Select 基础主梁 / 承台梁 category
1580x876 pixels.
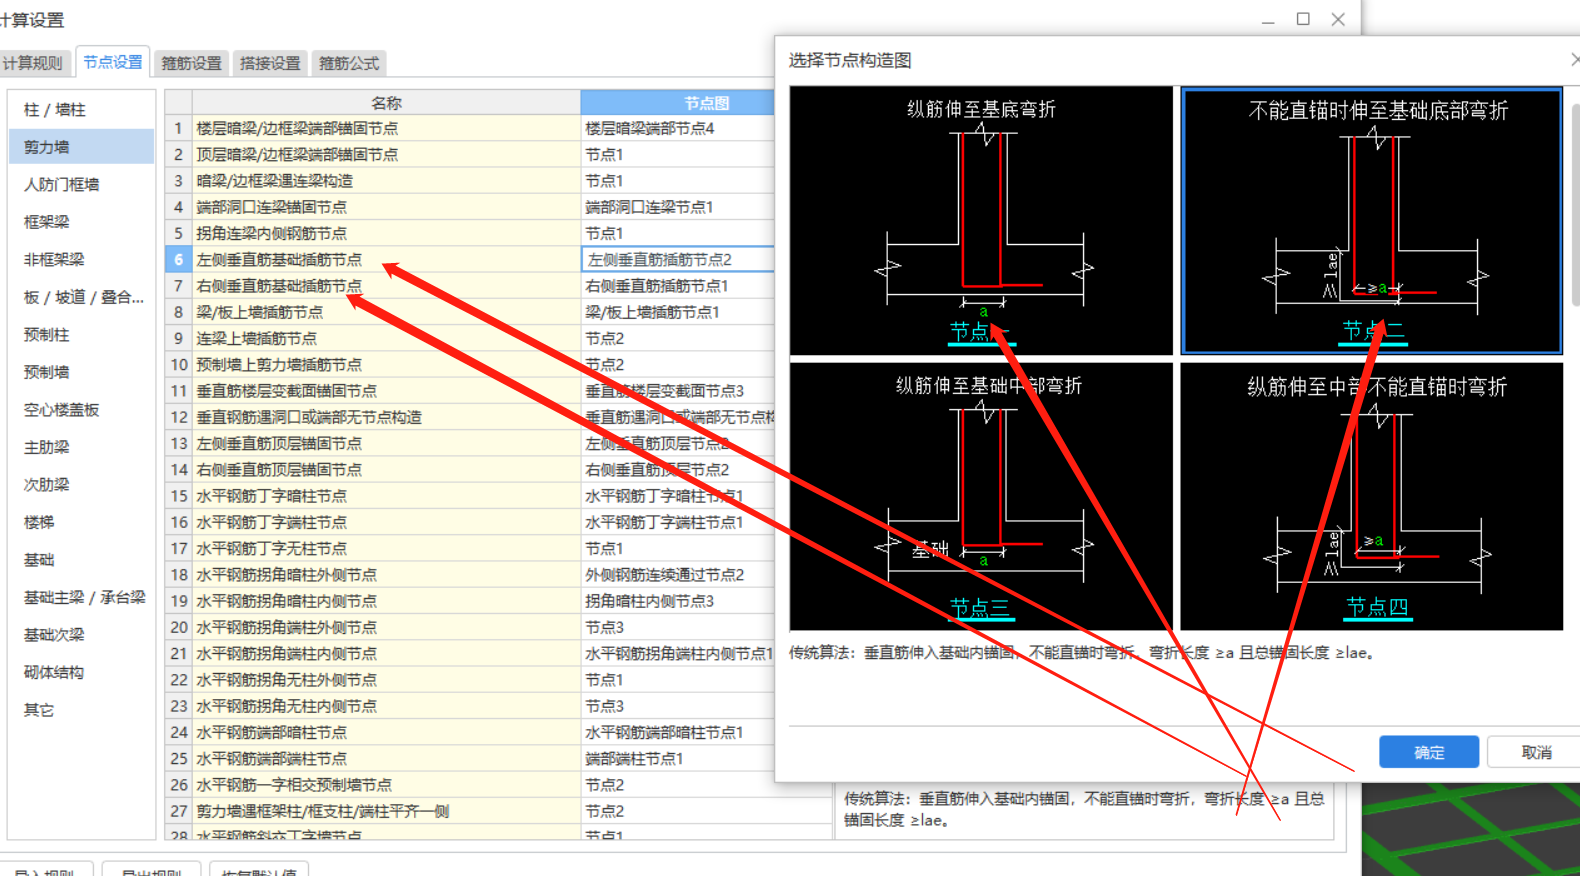pyautogui.click(x=82, y=597)
